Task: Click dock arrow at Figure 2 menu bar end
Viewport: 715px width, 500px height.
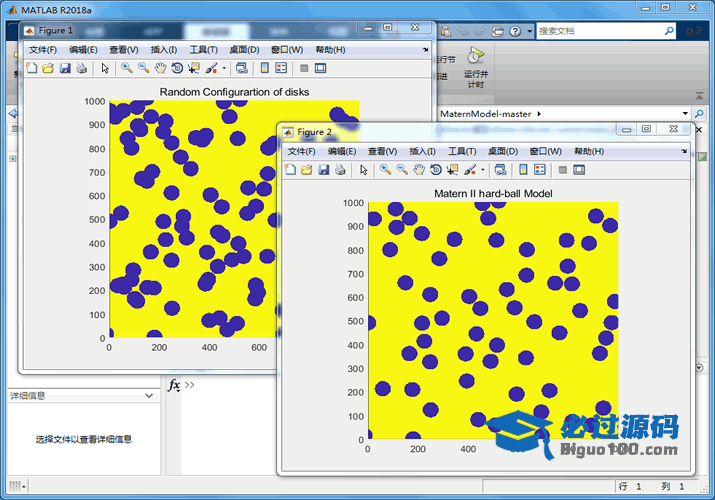Action: coord(684,151)
